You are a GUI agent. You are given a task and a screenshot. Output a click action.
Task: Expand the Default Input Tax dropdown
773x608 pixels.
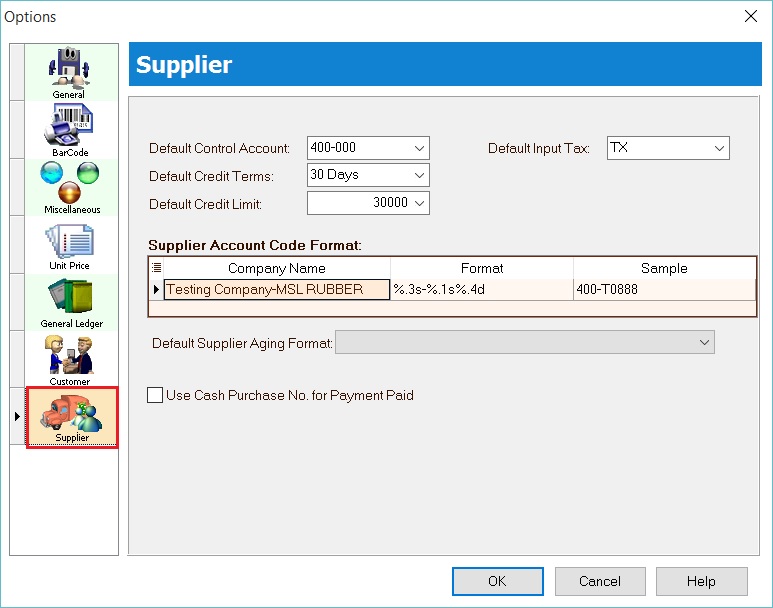pyautogui.click(x=719, y=148)
